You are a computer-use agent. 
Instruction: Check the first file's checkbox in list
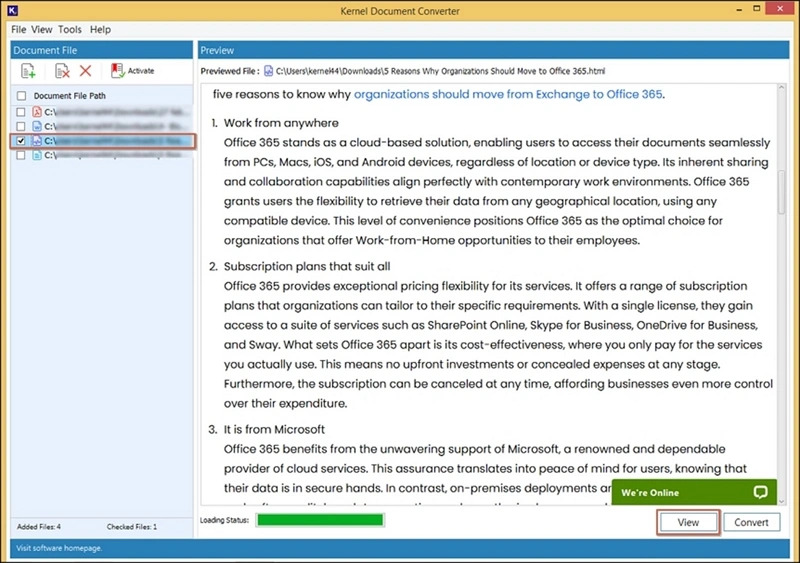(22, 112)
